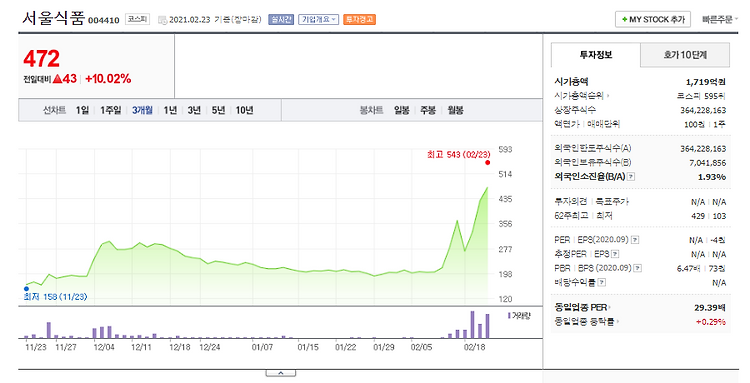
Task: Collapse chart with the bottom arrow toggle
Action: point(281,373)
